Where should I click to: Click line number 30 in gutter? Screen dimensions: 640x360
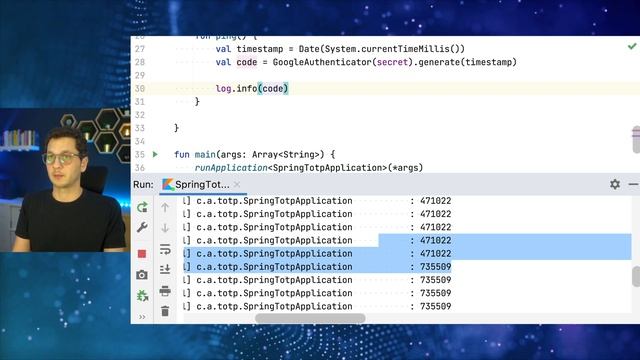coord(140,89)
